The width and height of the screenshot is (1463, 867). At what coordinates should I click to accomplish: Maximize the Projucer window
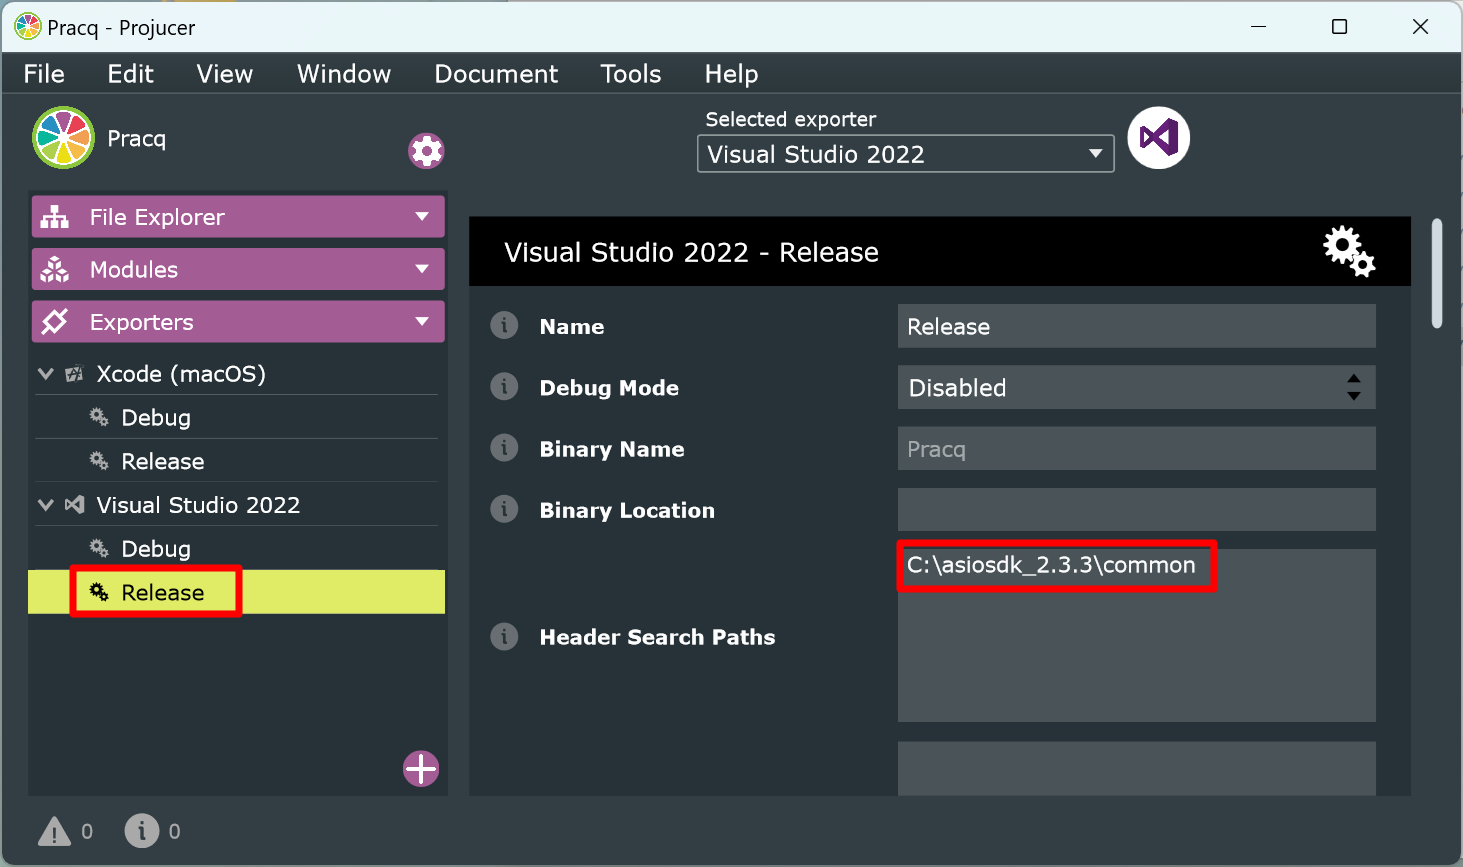[1340, 27]
